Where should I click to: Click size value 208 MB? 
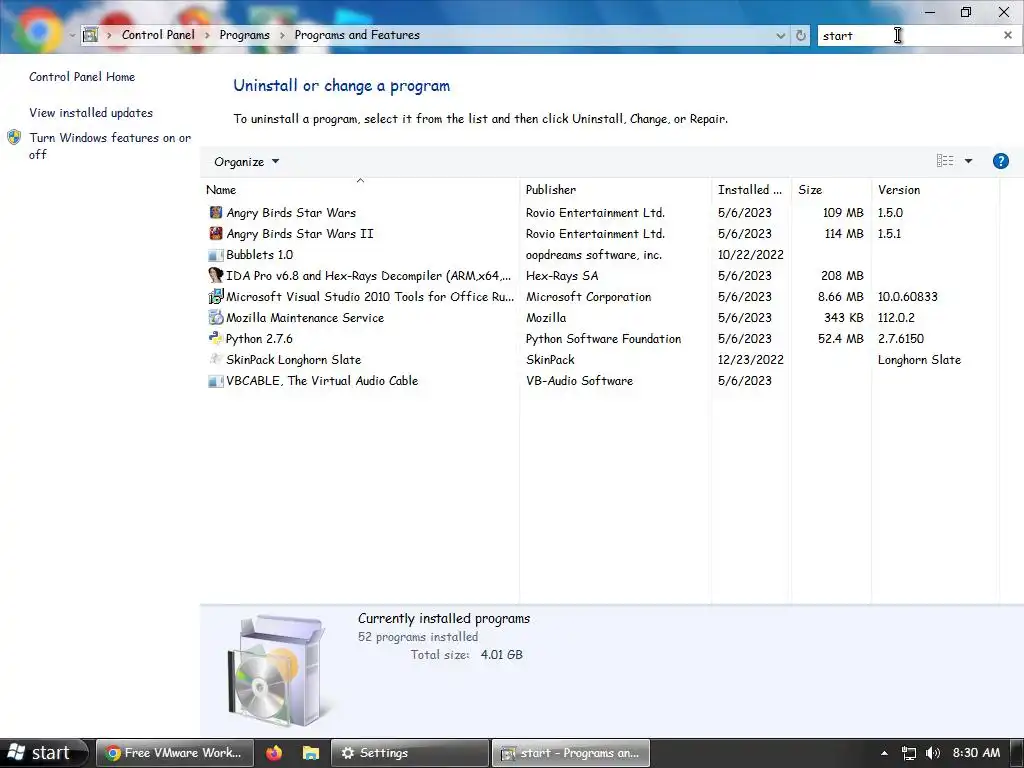(842, 276)
